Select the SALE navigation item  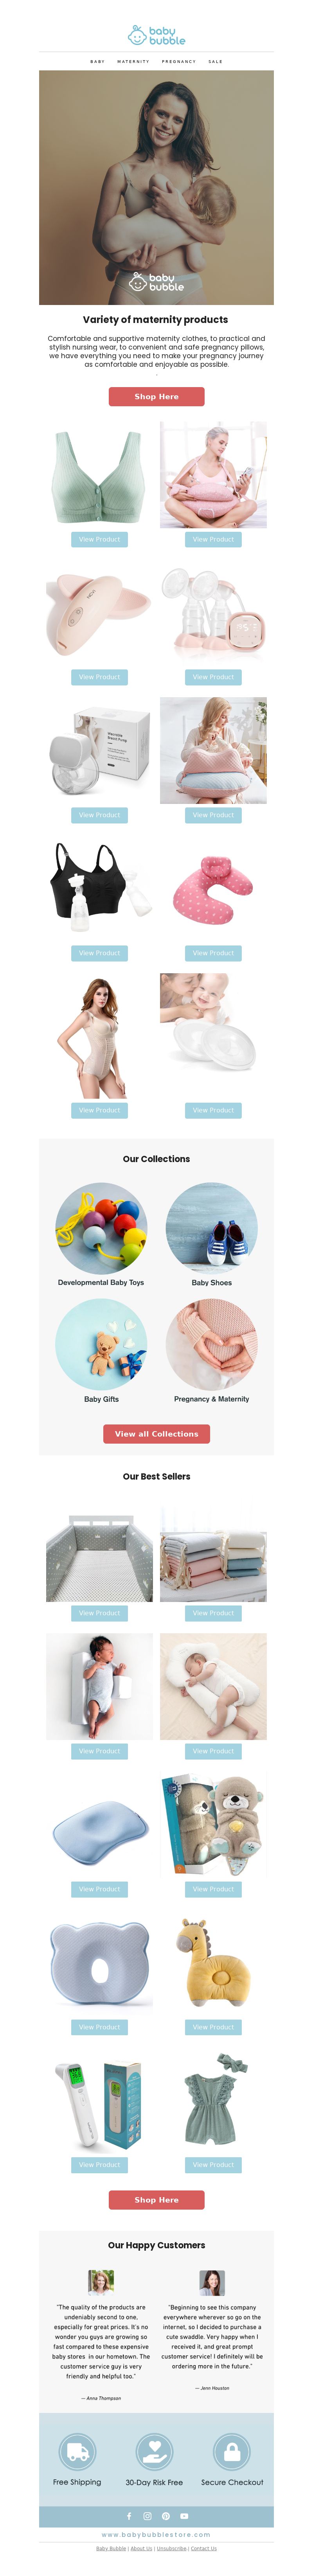(215, 61)
